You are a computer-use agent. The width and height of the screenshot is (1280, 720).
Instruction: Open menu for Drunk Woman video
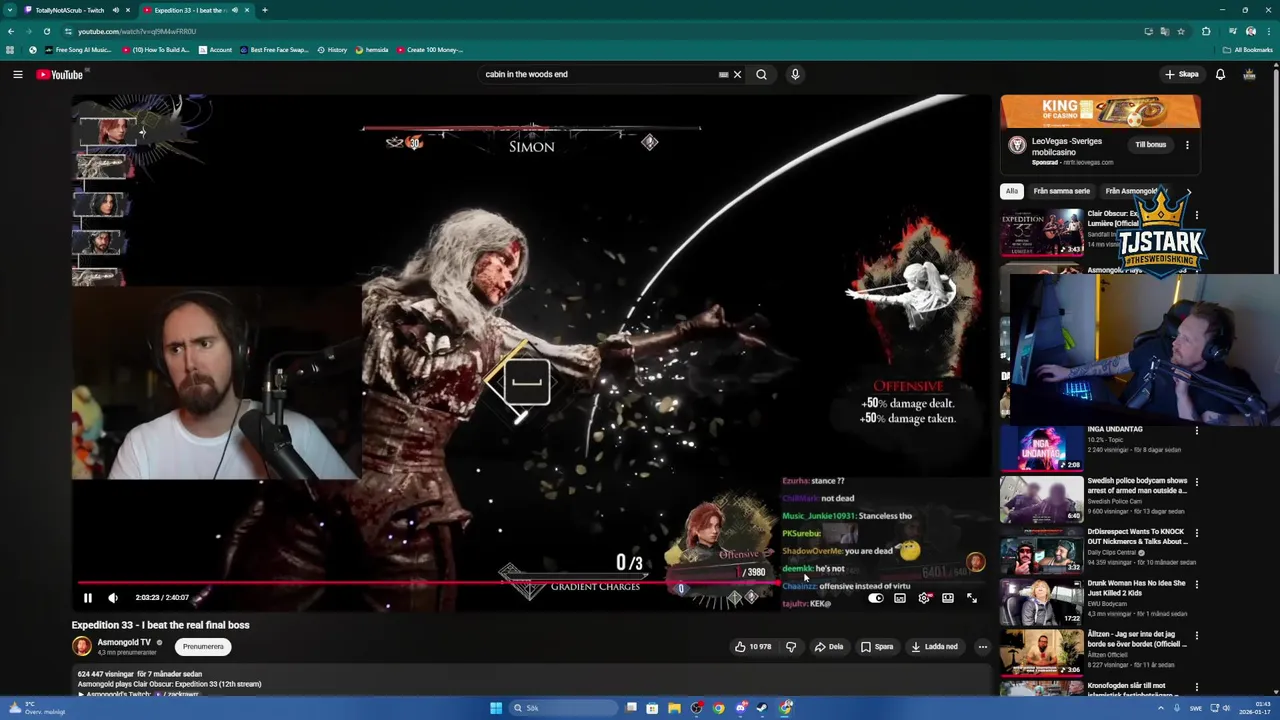[x=1196, y=585]
